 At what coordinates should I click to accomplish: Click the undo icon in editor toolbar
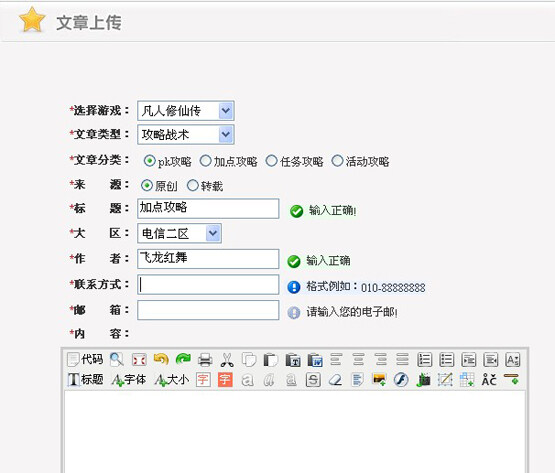click(161, 360)
